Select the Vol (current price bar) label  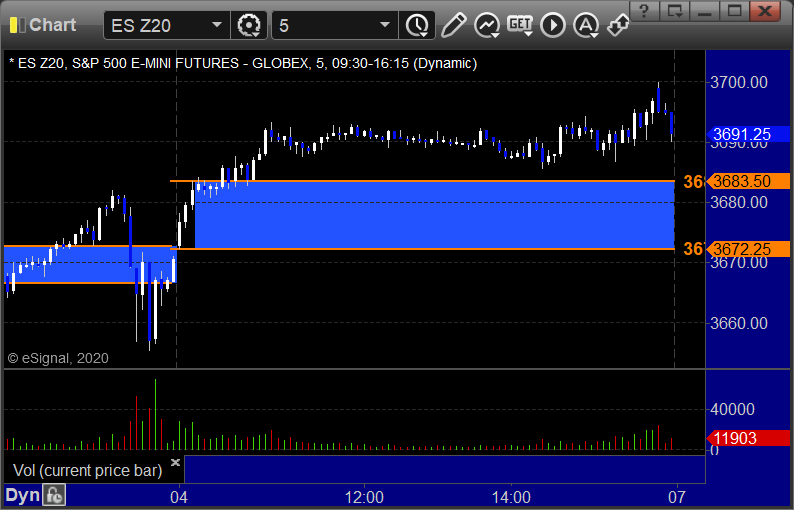(88, 470)
